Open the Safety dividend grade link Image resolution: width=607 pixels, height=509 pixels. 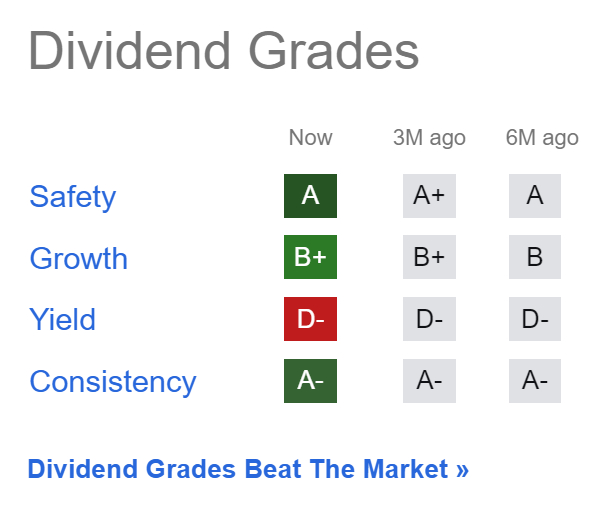click(x=72, y=196)
